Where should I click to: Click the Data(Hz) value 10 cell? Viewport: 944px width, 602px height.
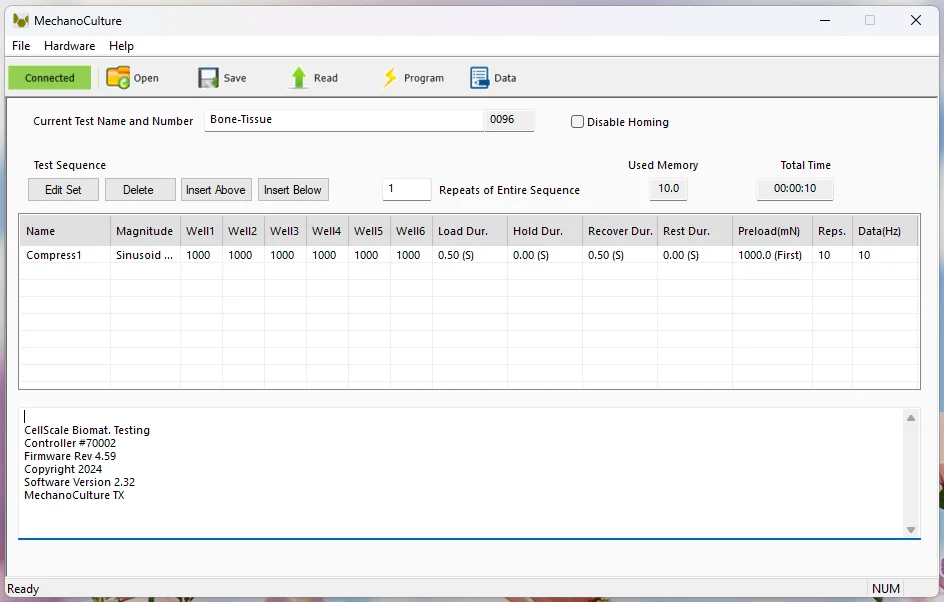[885, 255]
